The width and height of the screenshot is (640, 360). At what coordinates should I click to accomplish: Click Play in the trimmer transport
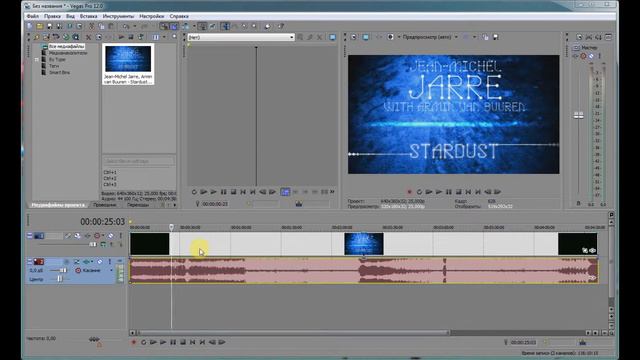(x=213, y=192)
